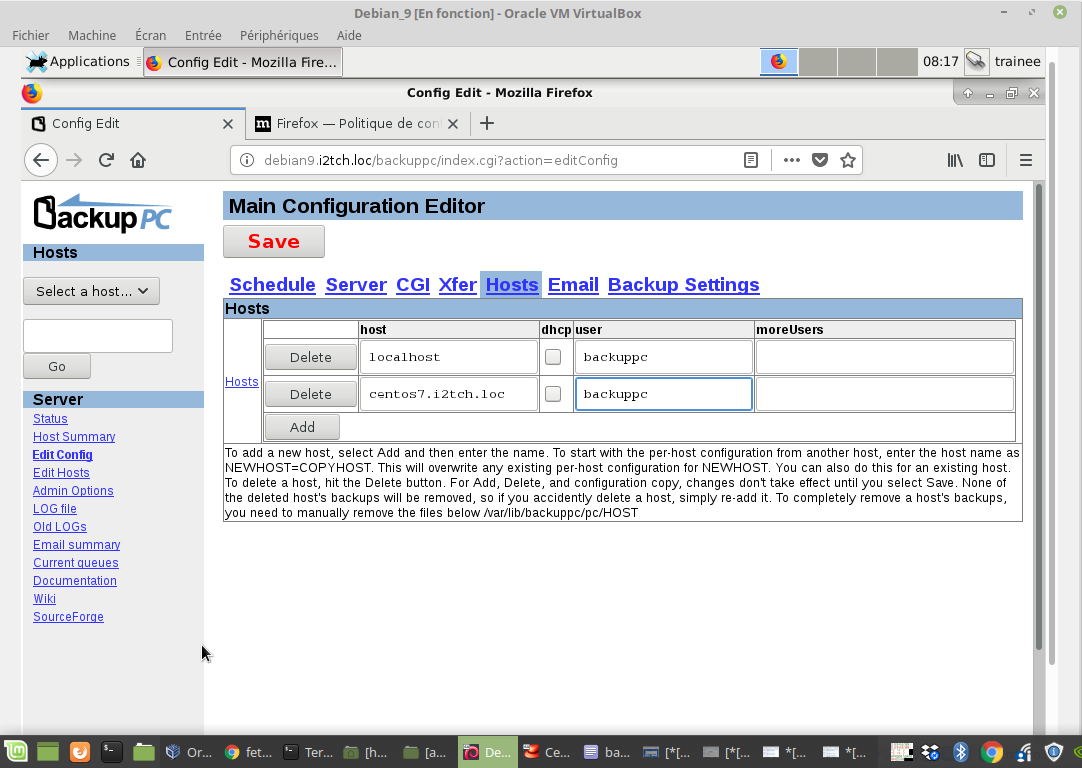
Task: Open the 'Select a host...' dropdown
Action: 91,291
